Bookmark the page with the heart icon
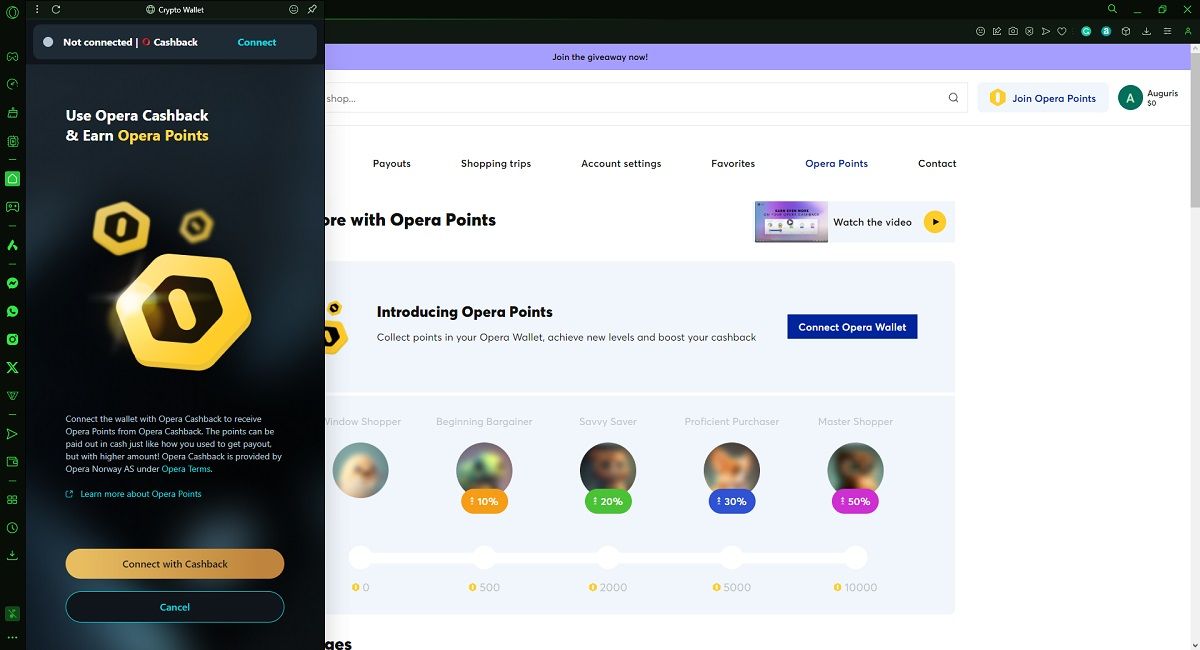Image resolution: width=1200 pixels, height=650 pixels. (1062, 31)
